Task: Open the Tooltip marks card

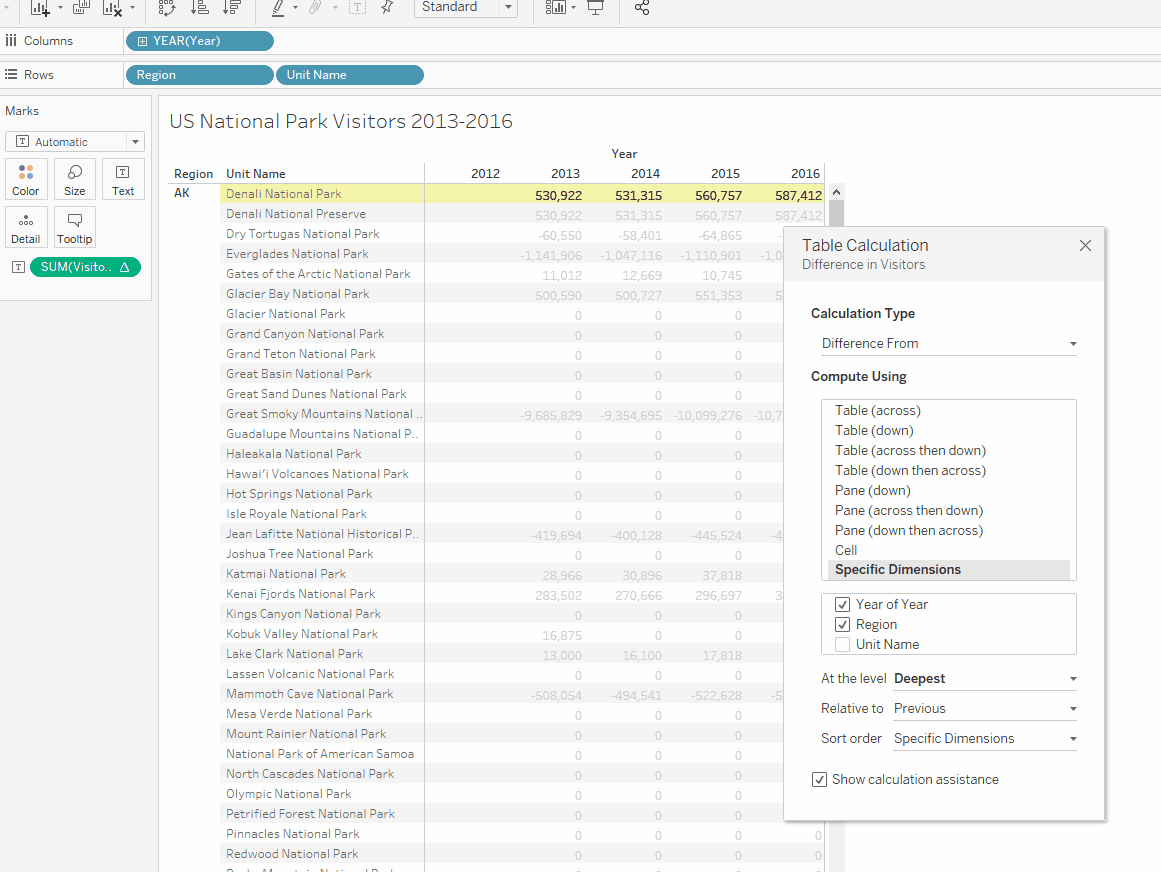Action: 74,227
